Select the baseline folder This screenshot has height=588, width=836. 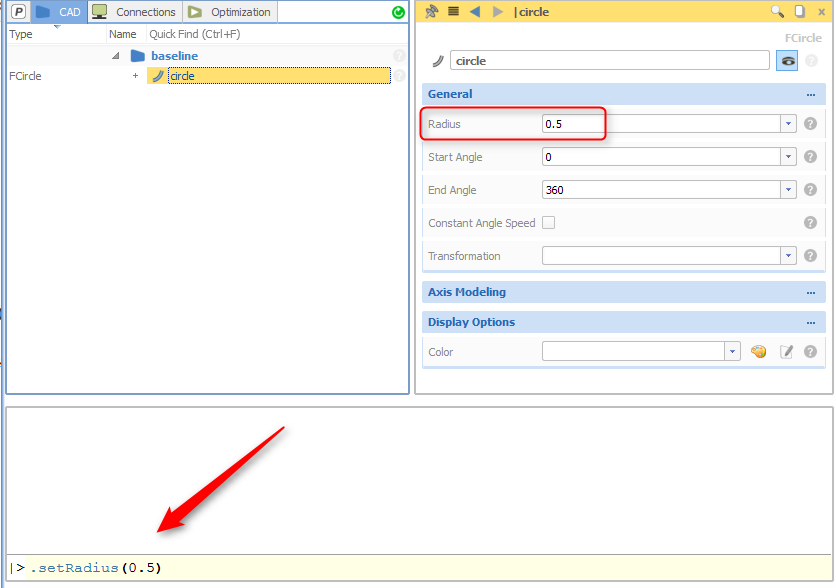click(174, 55)
